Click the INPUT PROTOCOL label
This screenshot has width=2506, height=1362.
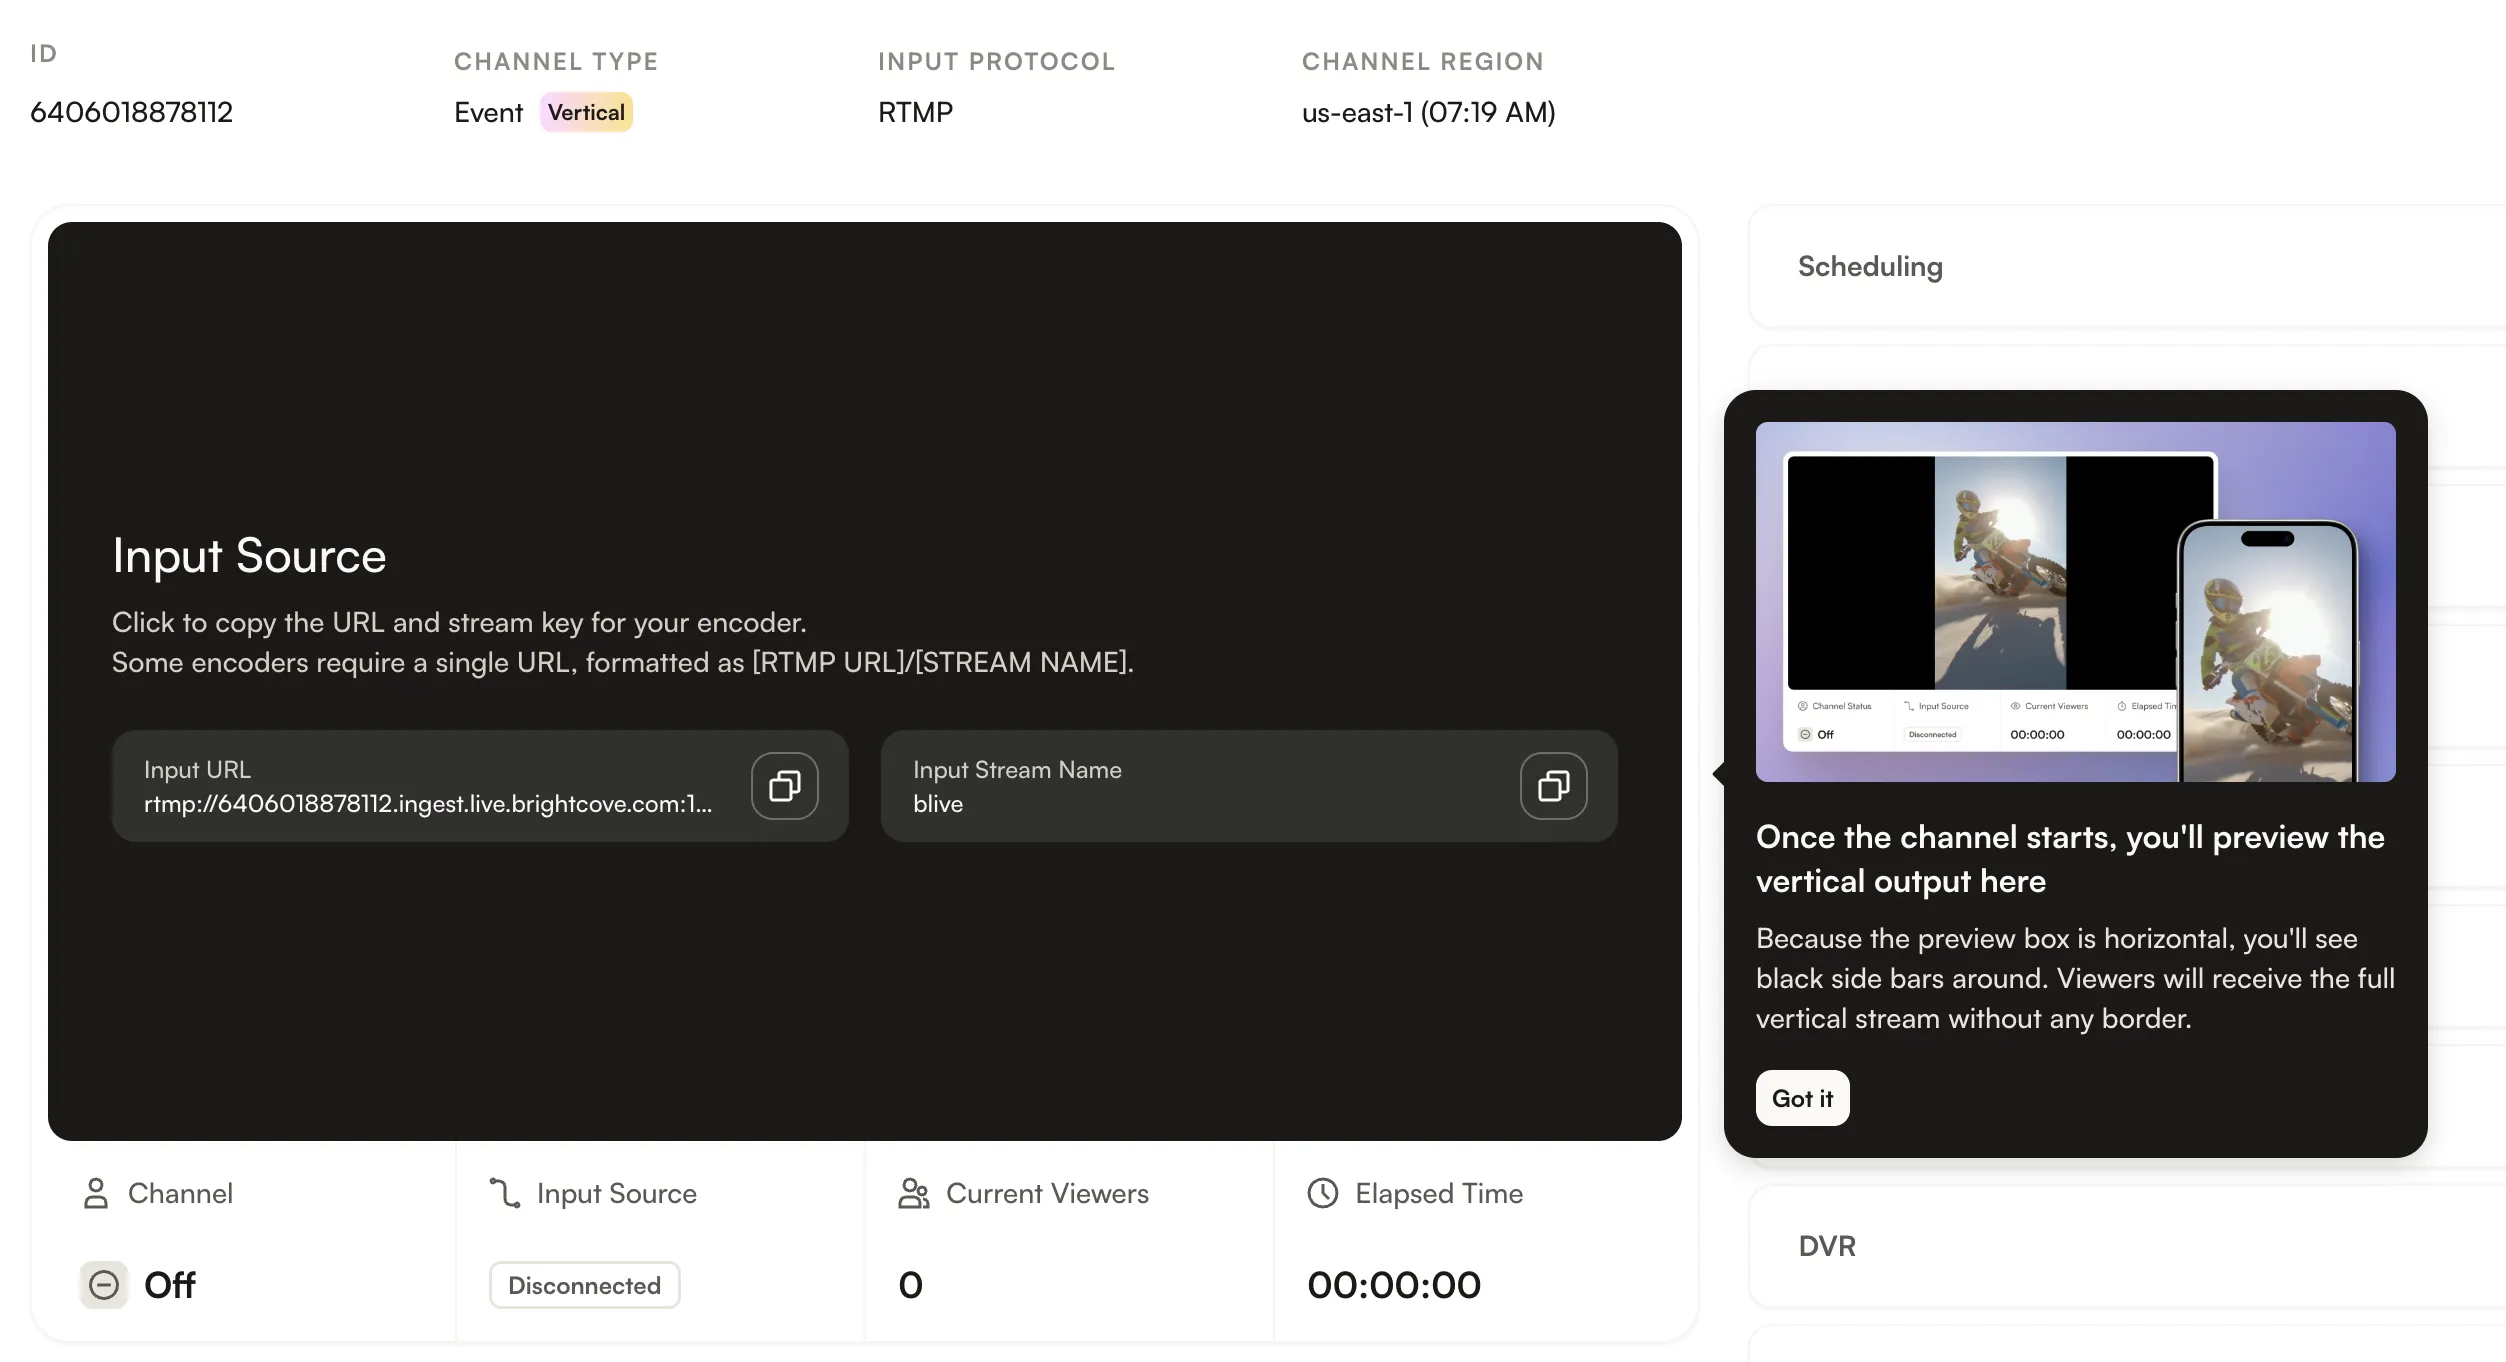click(997, 62)
